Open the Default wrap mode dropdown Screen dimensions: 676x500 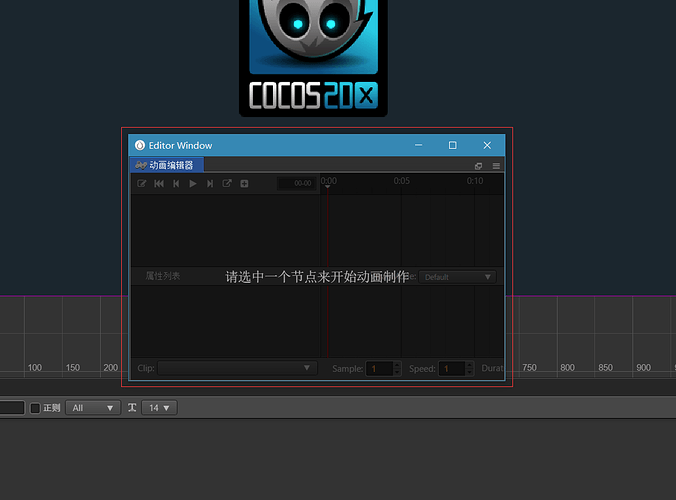(x=457, y=277)
